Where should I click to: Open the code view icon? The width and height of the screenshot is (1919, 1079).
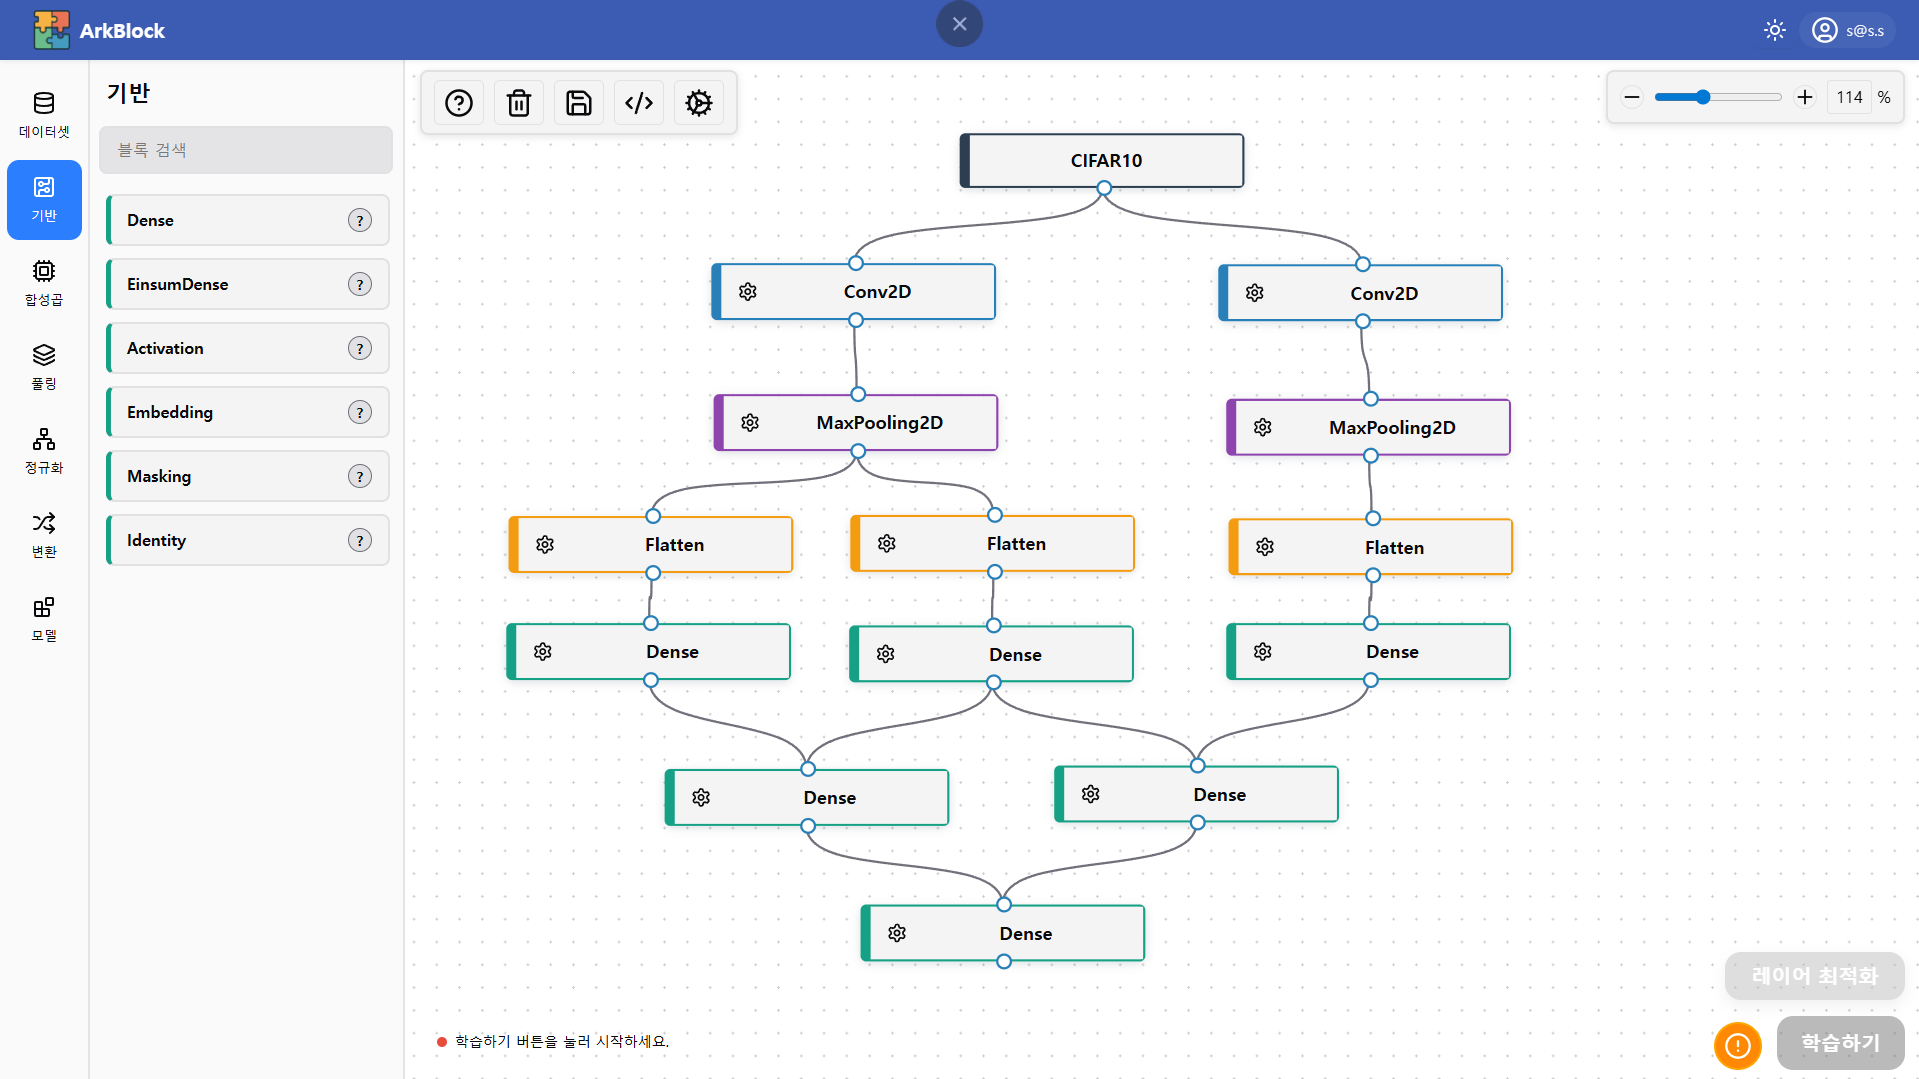point(639,103)
